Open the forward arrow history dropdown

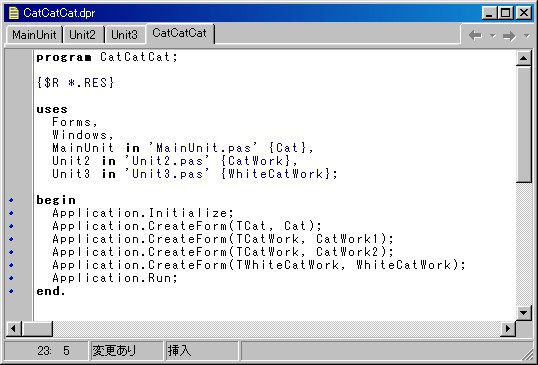coord(527,35)
